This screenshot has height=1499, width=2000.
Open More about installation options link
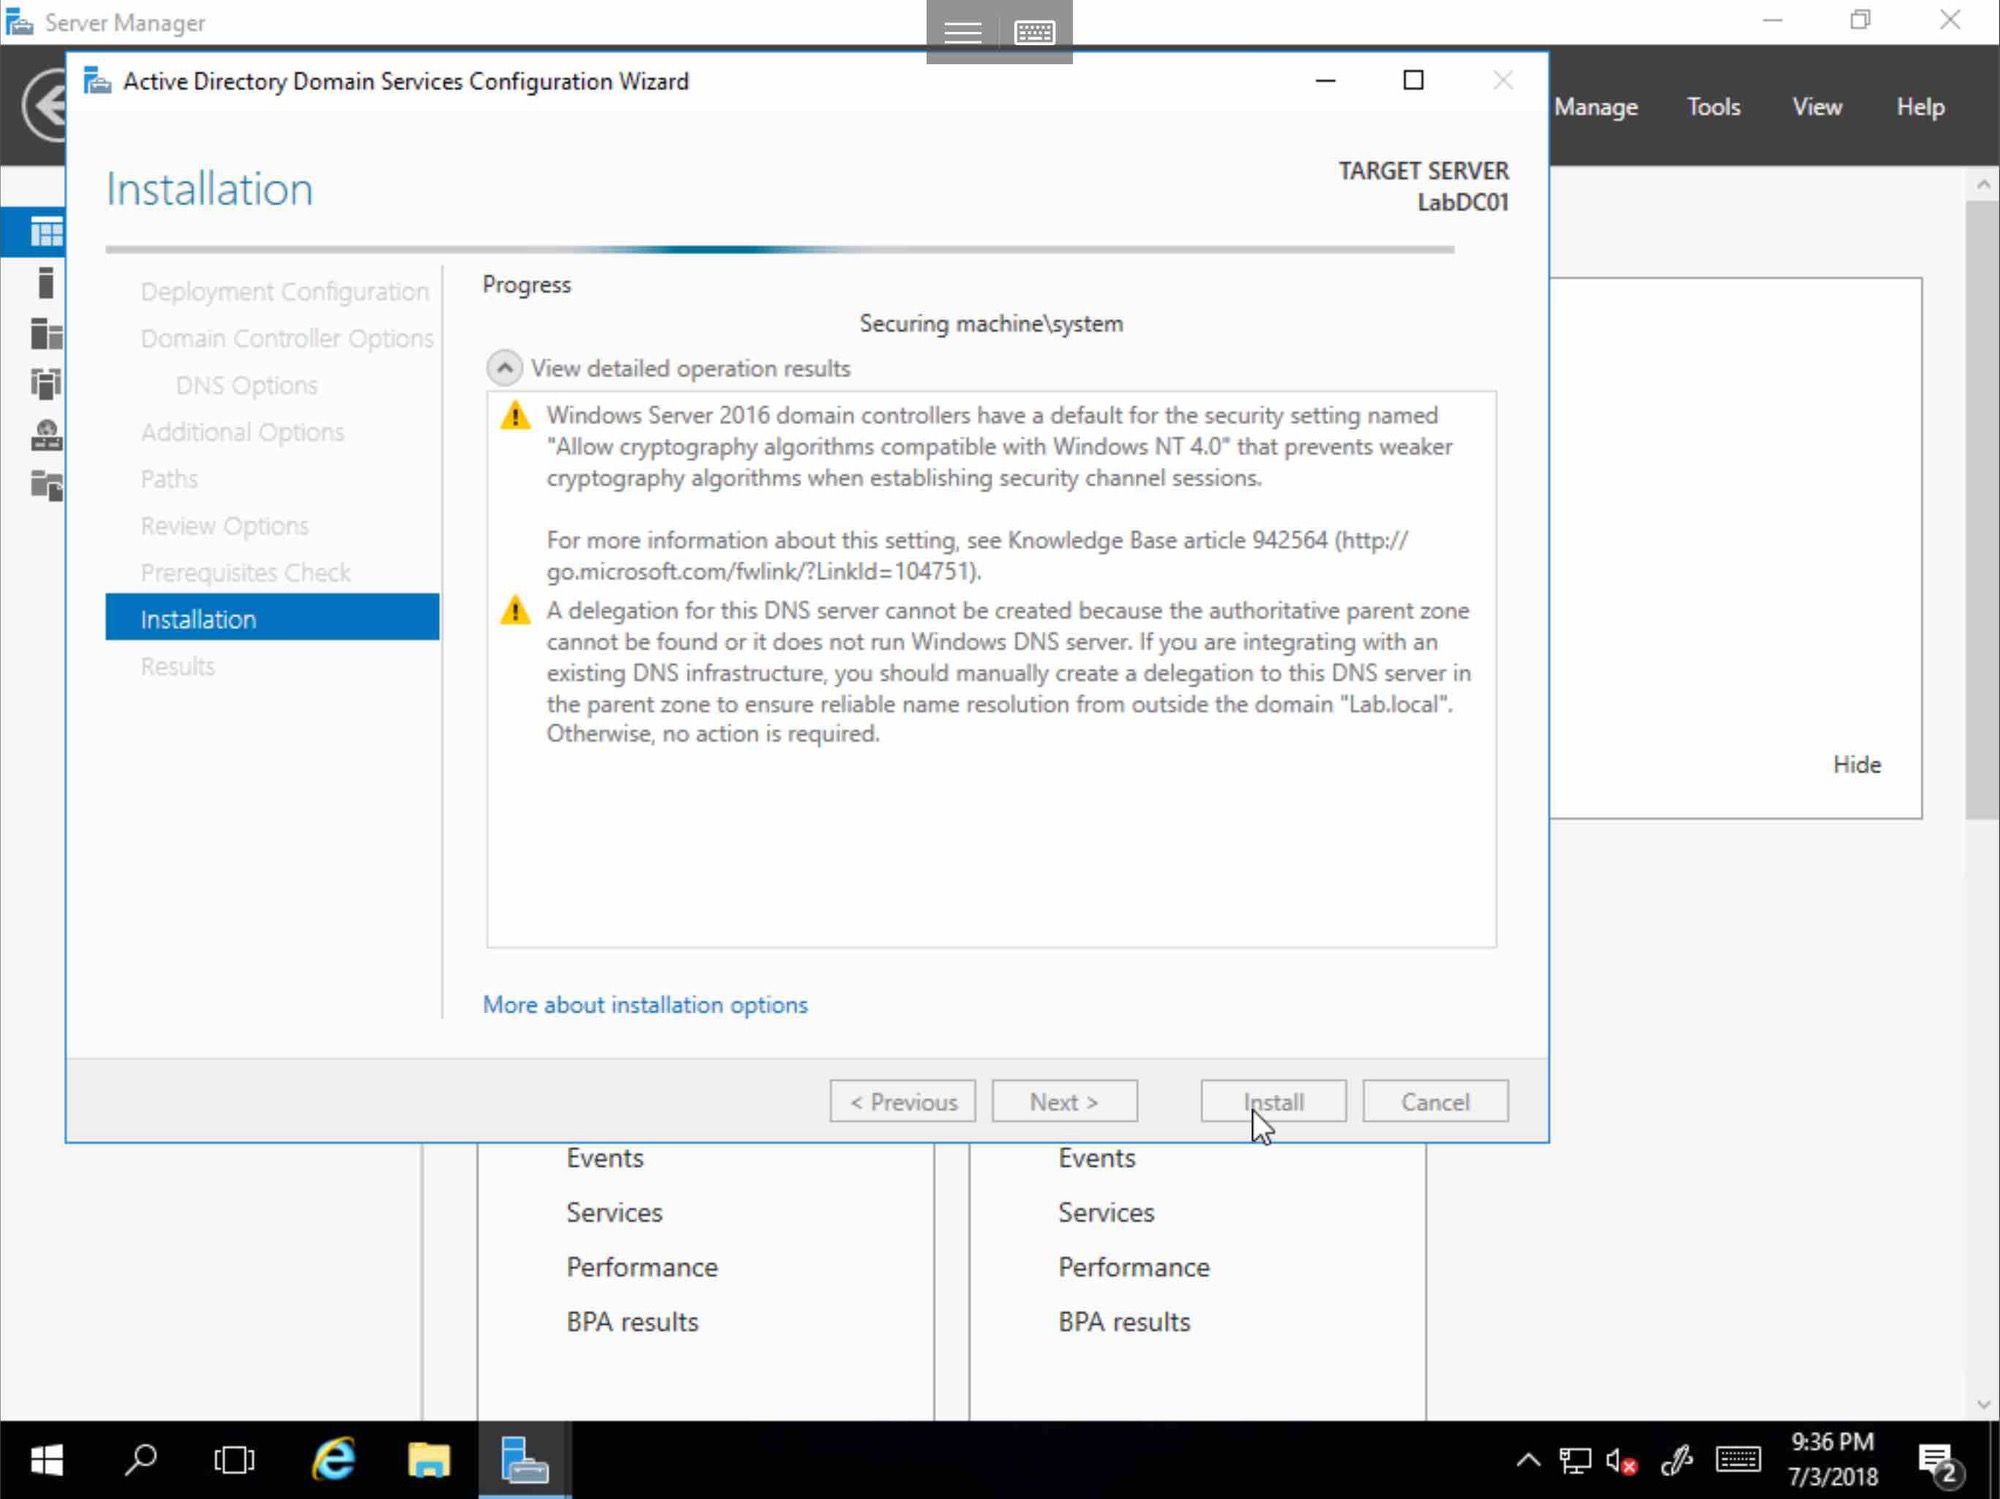coord(645,1004)
